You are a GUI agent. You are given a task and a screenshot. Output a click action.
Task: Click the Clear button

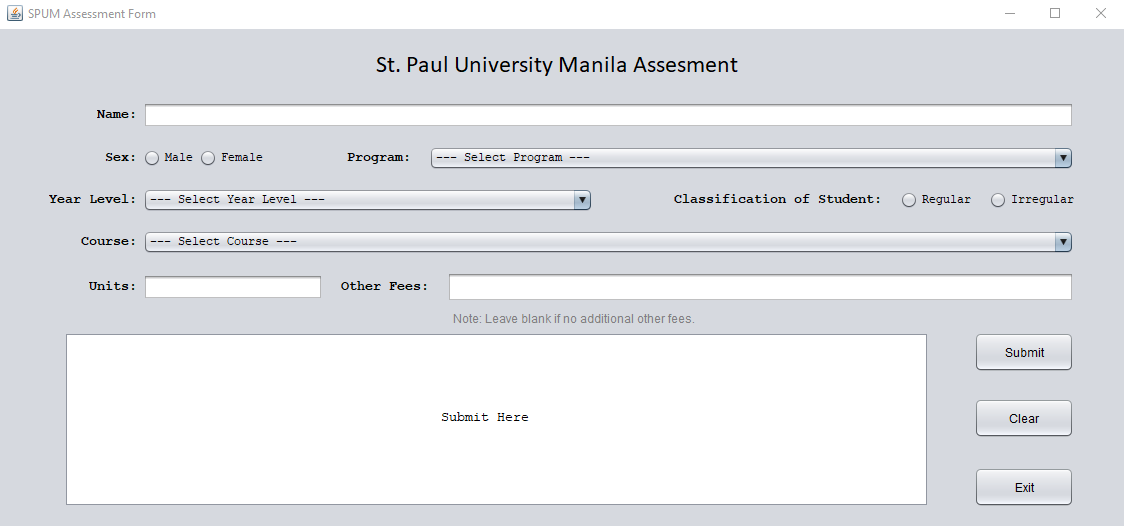[x=1024, y=419]
